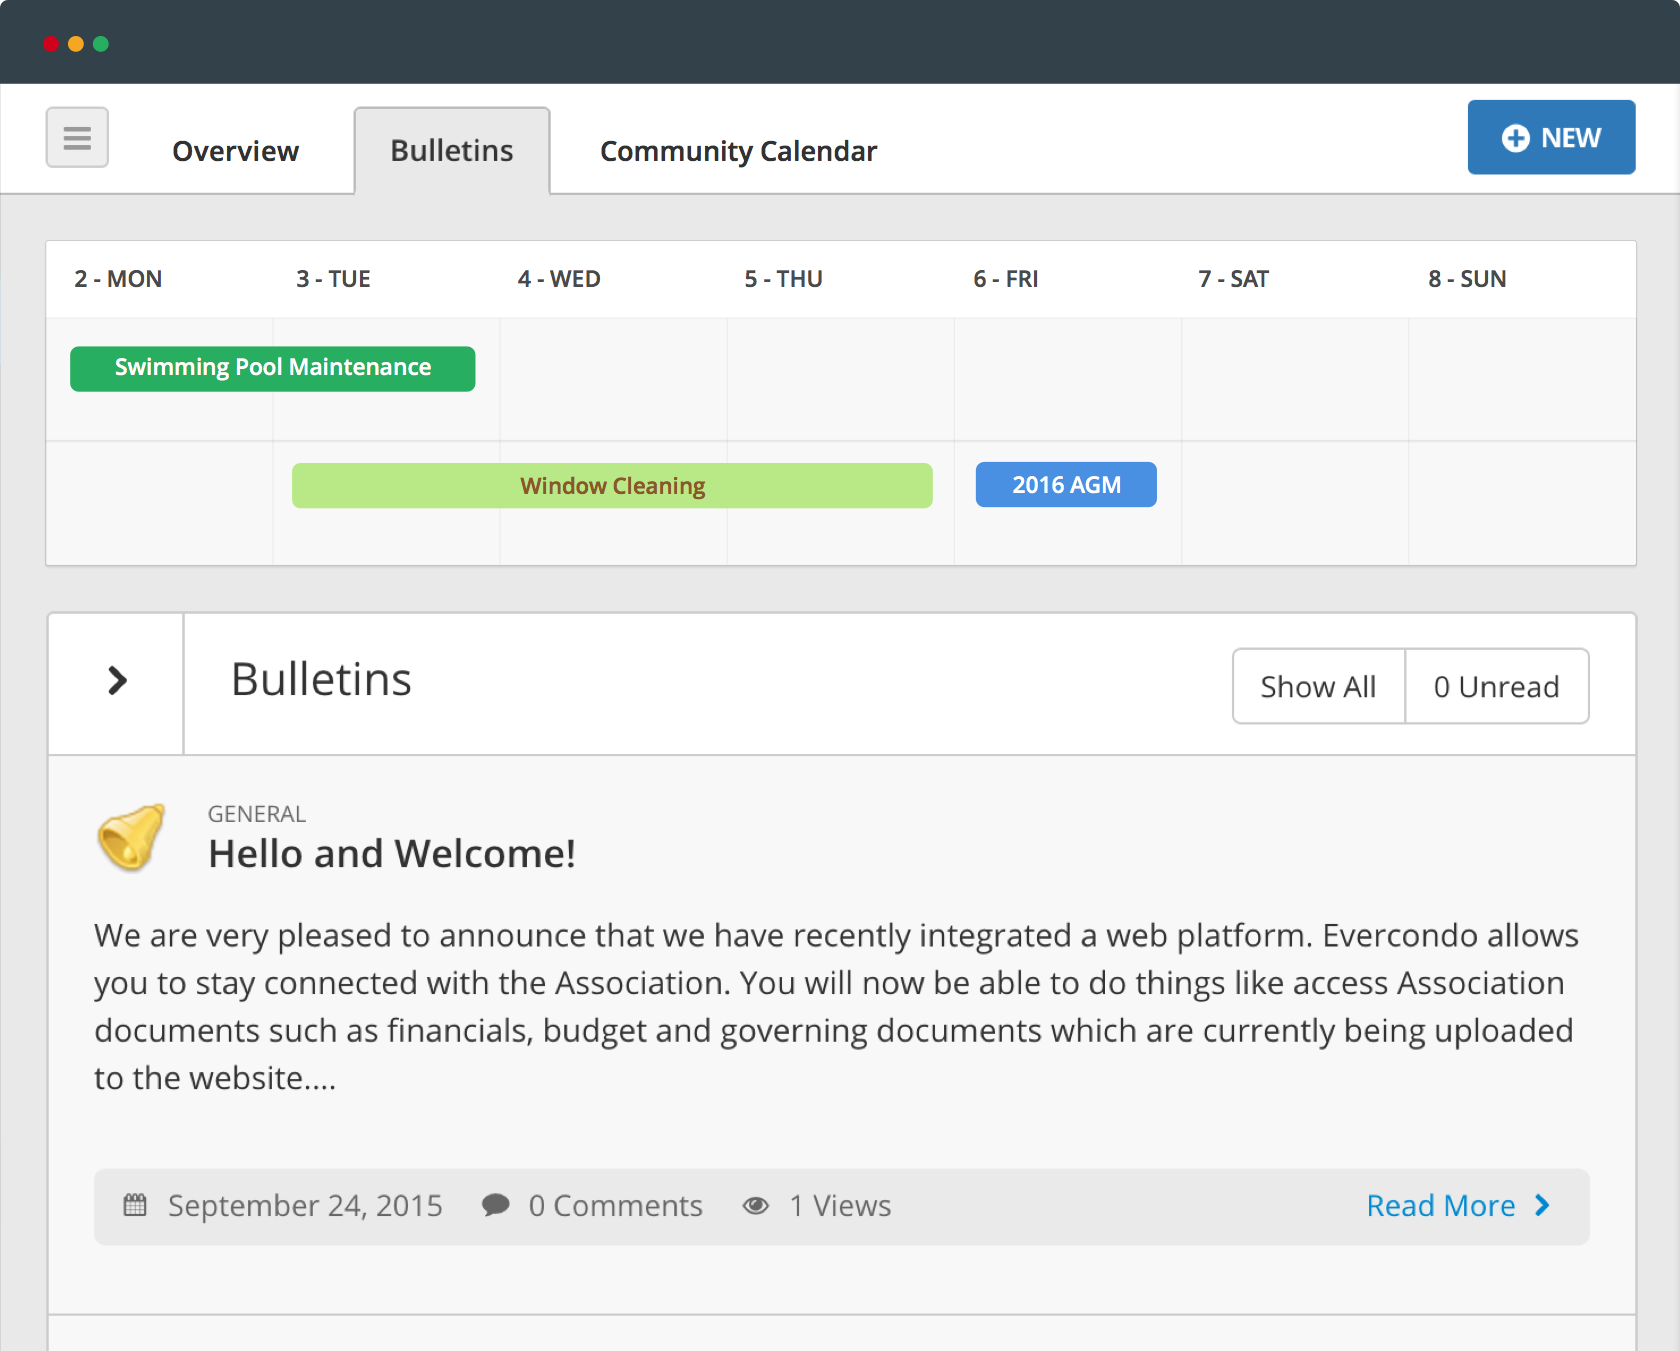Switch to the Overview tab
The image size is (1680, 1351).
click(x=235, y=151)
